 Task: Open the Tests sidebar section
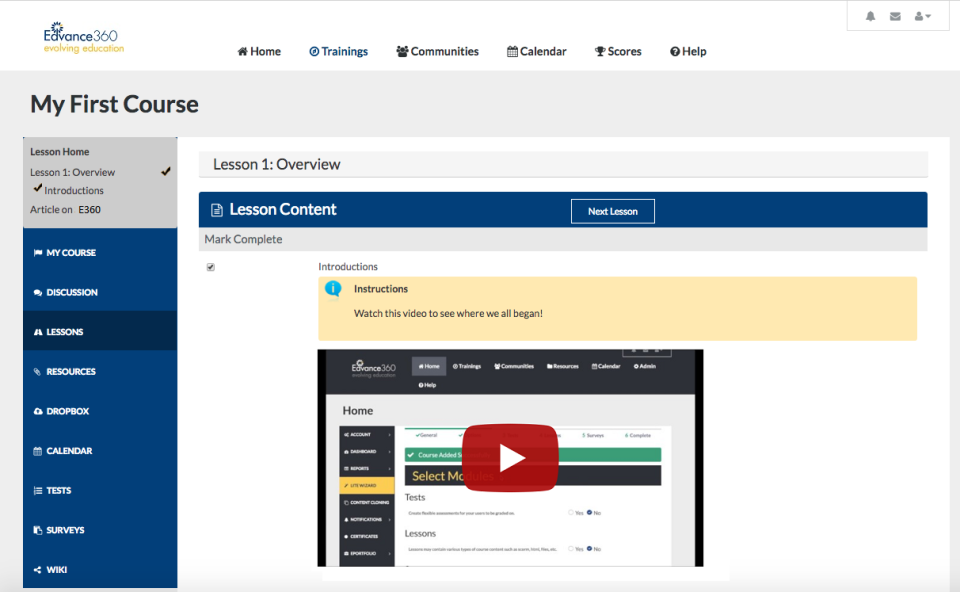point(100,490)
